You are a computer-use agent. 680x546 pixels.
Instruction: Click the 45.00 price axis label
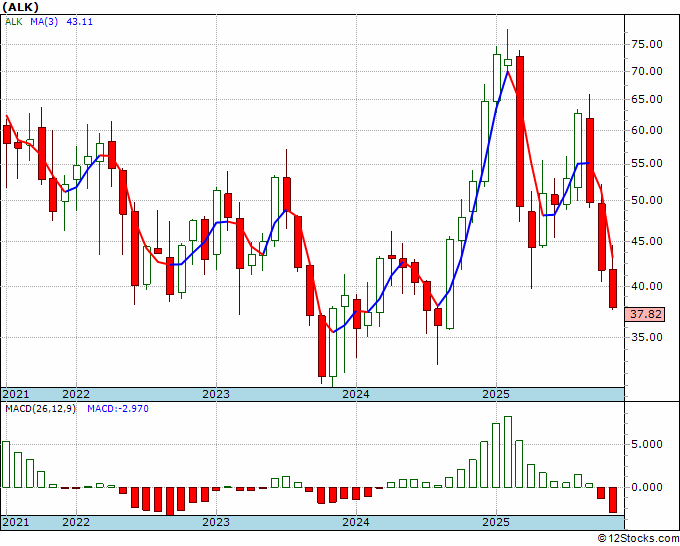click(647, 241)
